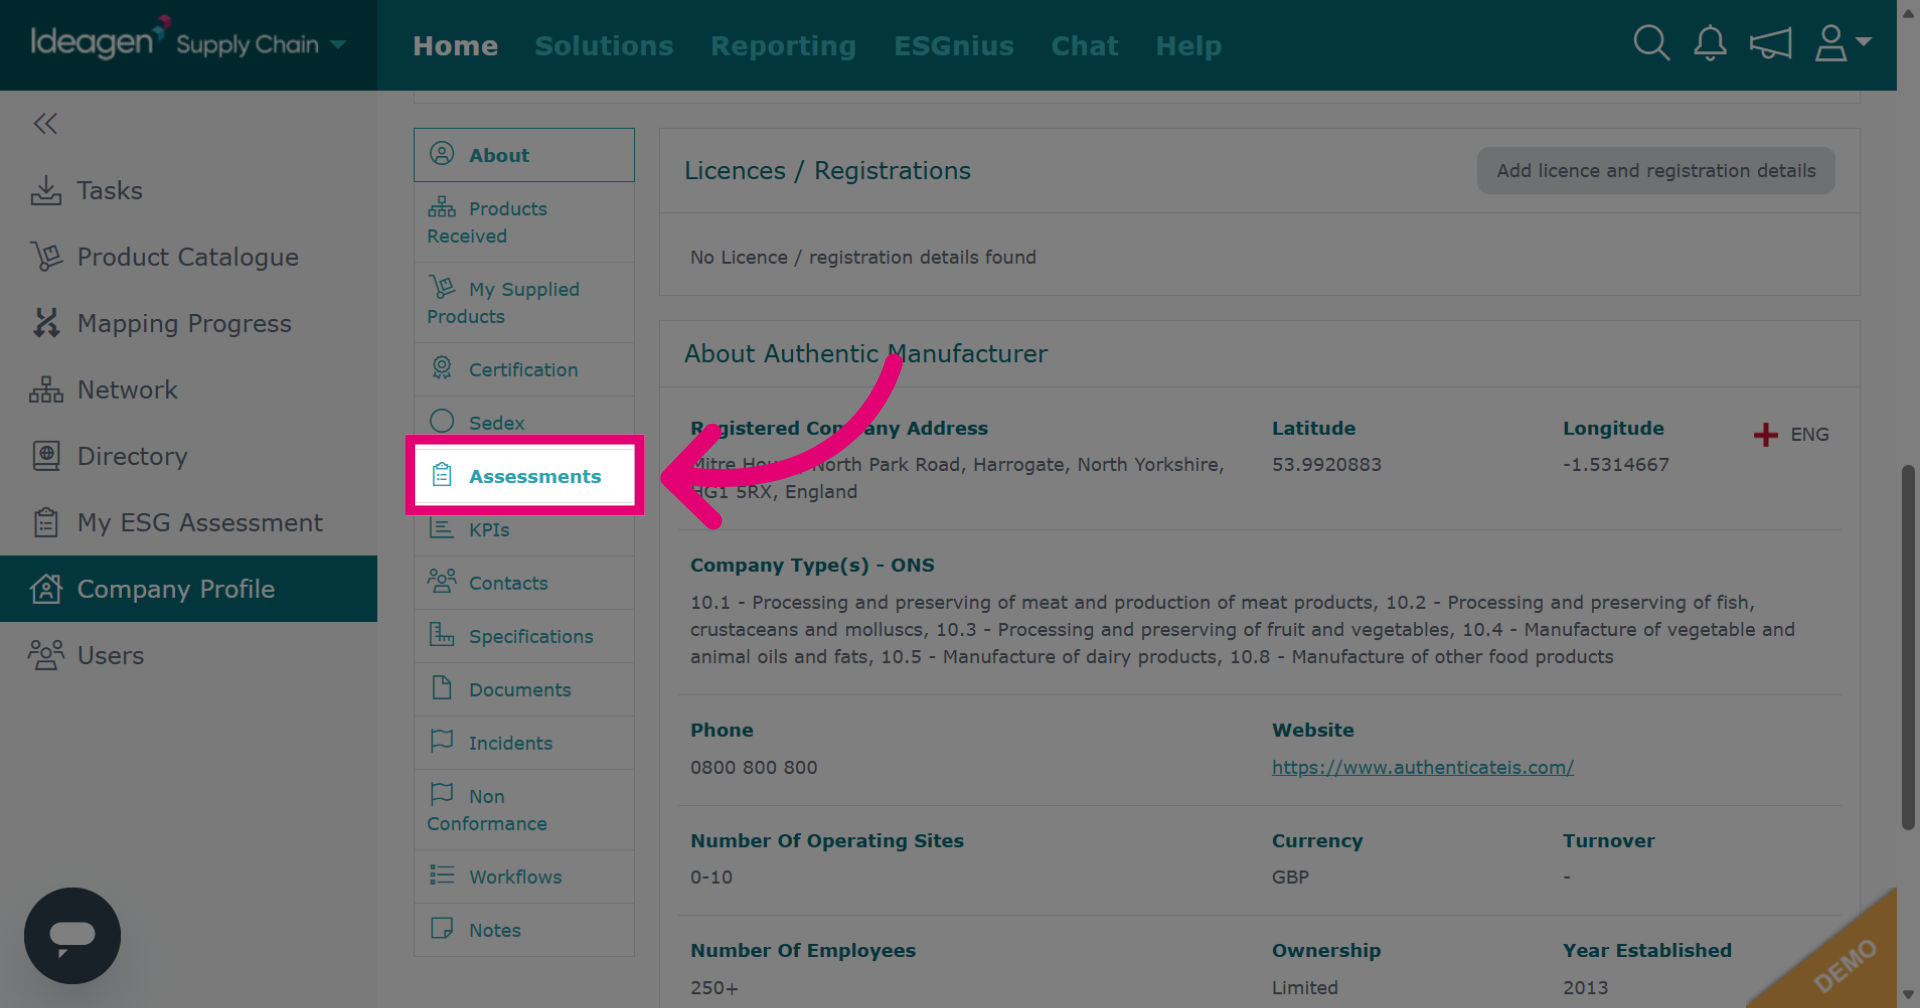1920x1008 pixels.
Task: Go to Product Catalogue
Action: click(188, 257)
